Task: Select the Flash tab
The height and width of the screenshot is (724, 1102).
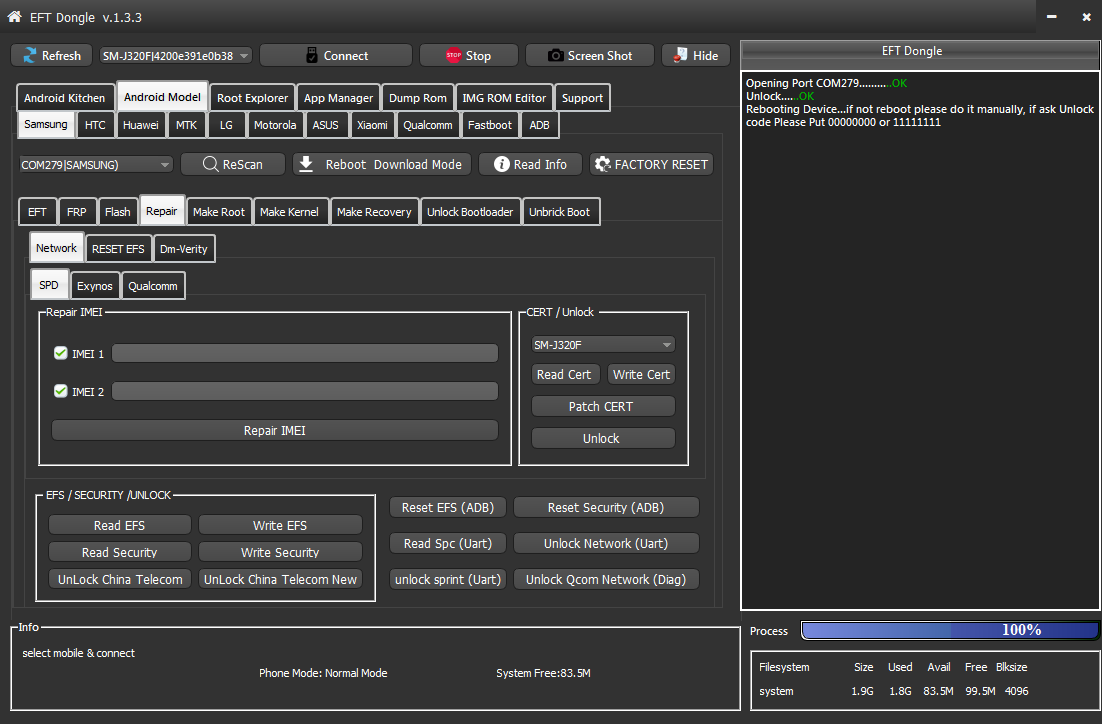Action: click(x=117, y=212)
